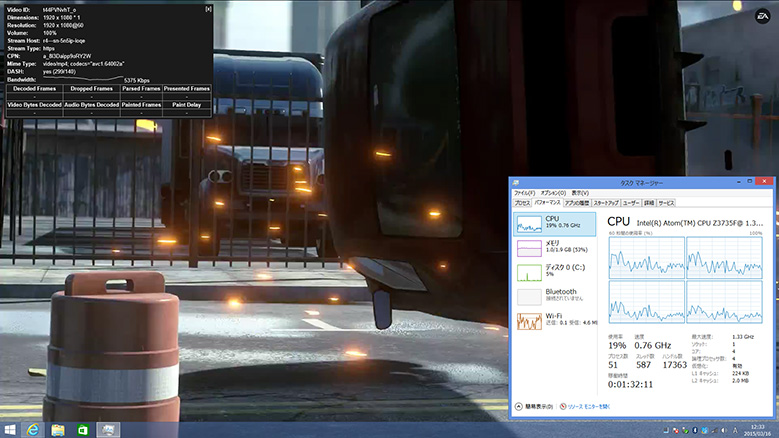
Task: Open the 詳細 tab
Action: click(x=649, y=203)
